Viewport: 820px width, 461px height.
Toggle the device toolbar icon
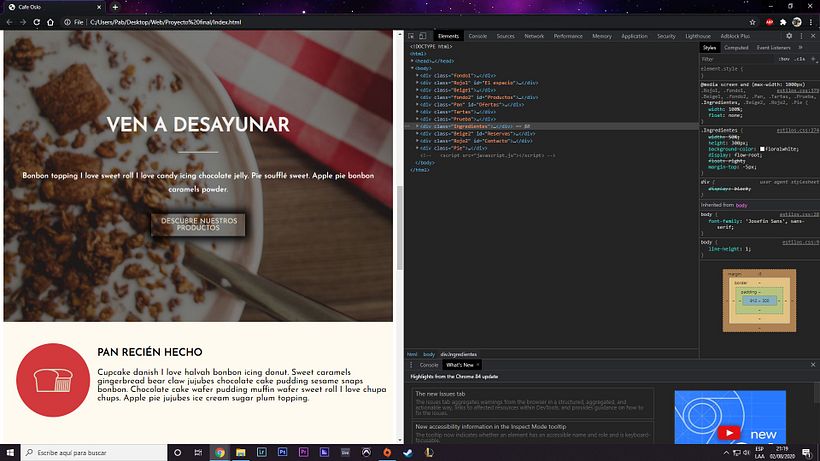click(x=423, y=36)
